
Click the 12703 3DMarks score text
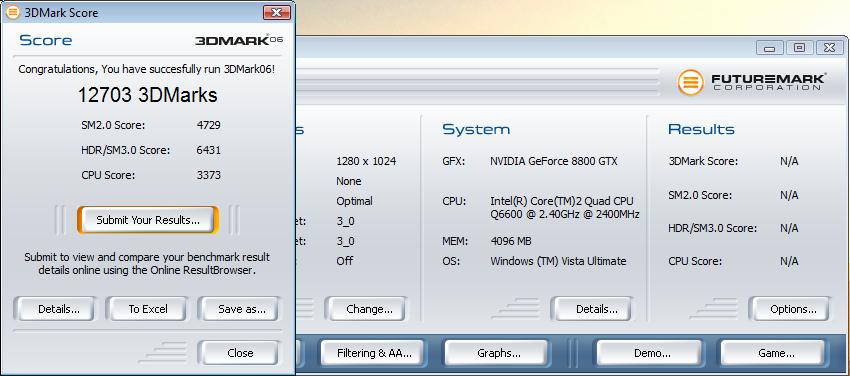(147, 95)
